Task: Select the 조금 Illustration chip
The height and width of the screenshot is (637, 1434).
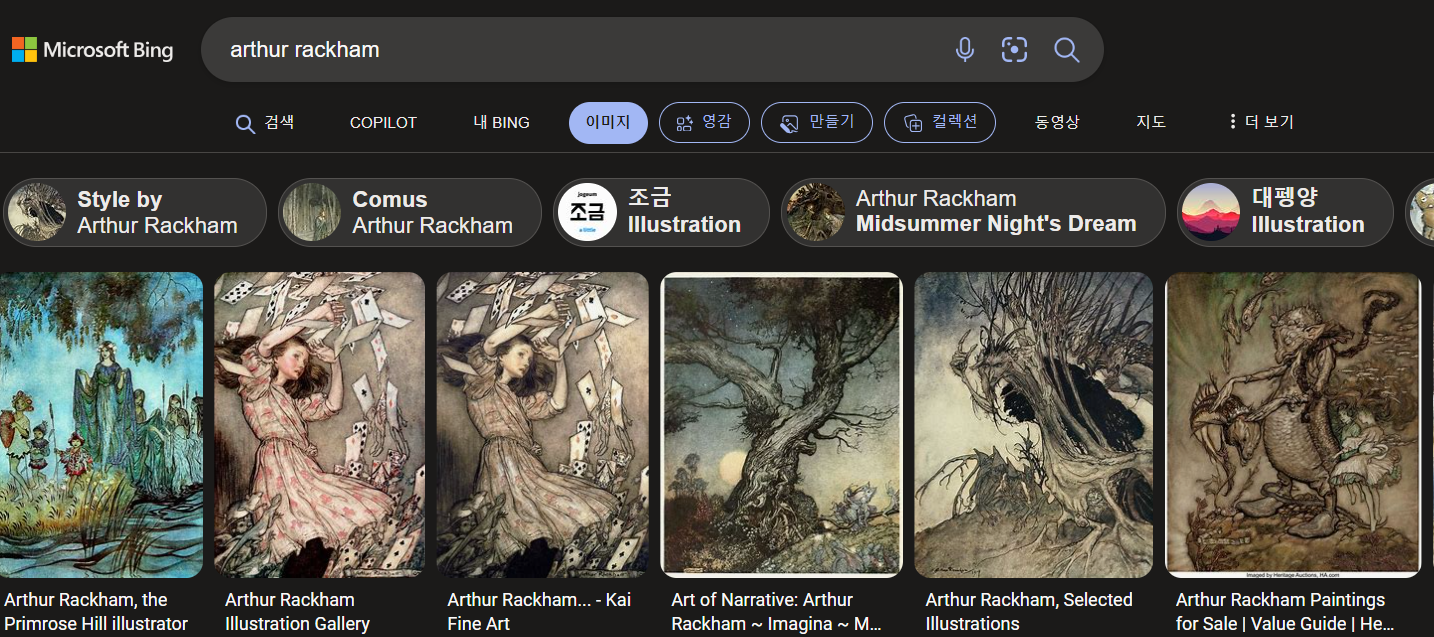Action: coord(661,212)
